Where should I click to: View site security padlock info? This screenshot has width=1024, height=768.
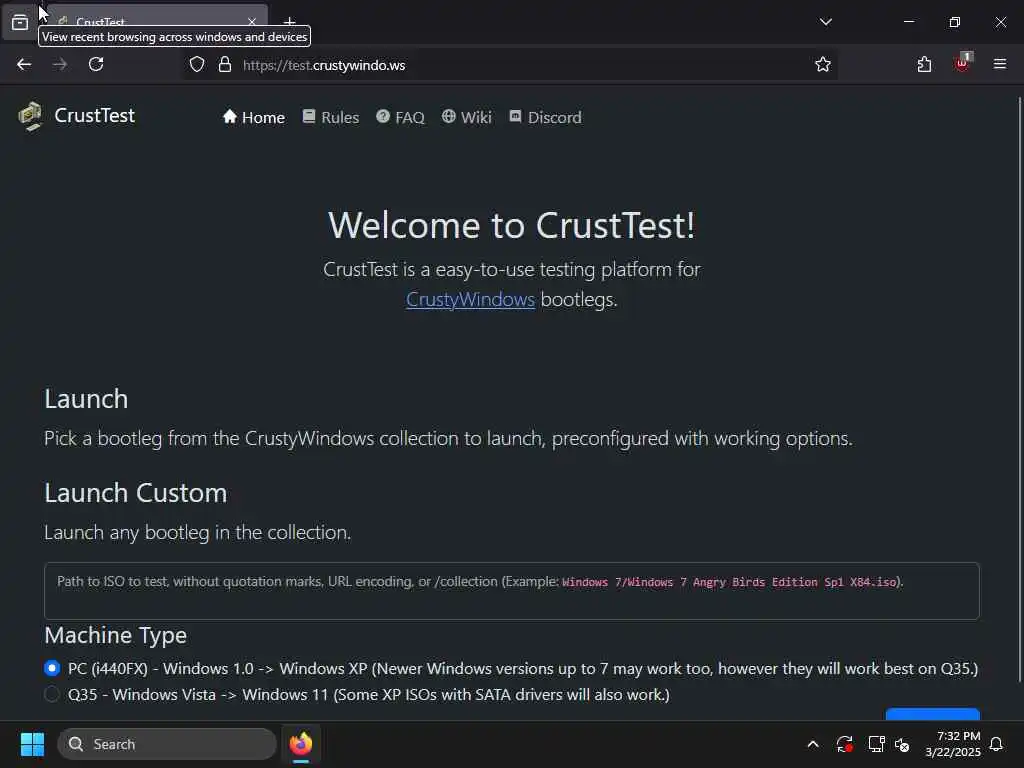(225, 65)
